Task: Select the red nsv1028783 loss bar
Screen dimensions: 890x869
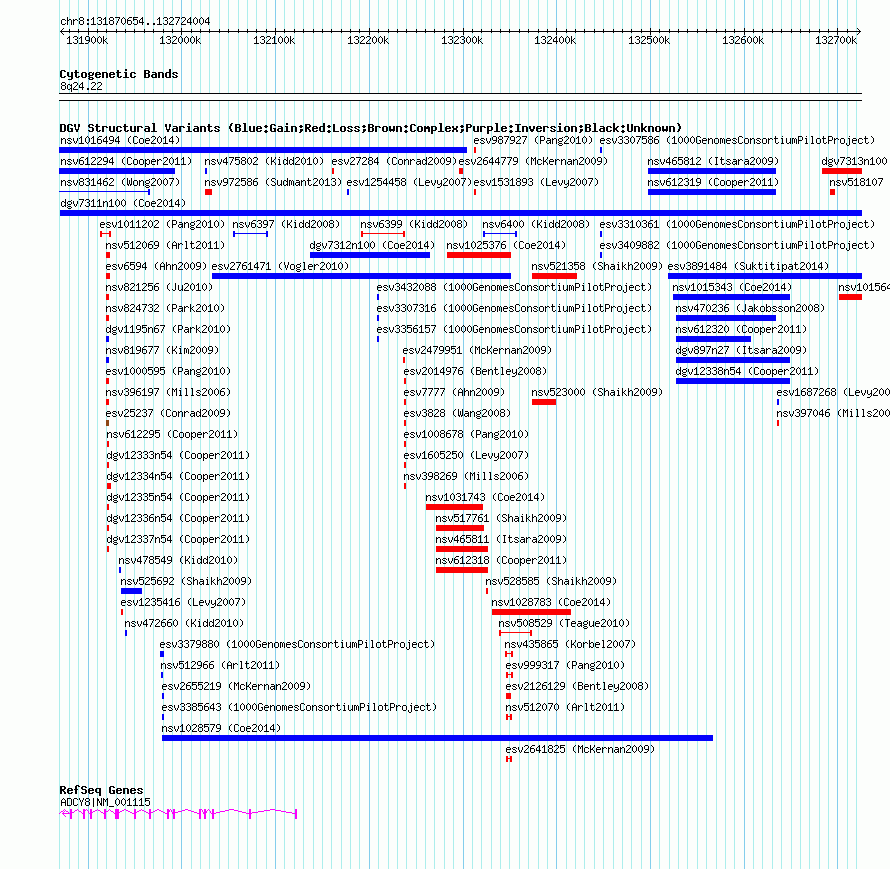Action: 531,612
